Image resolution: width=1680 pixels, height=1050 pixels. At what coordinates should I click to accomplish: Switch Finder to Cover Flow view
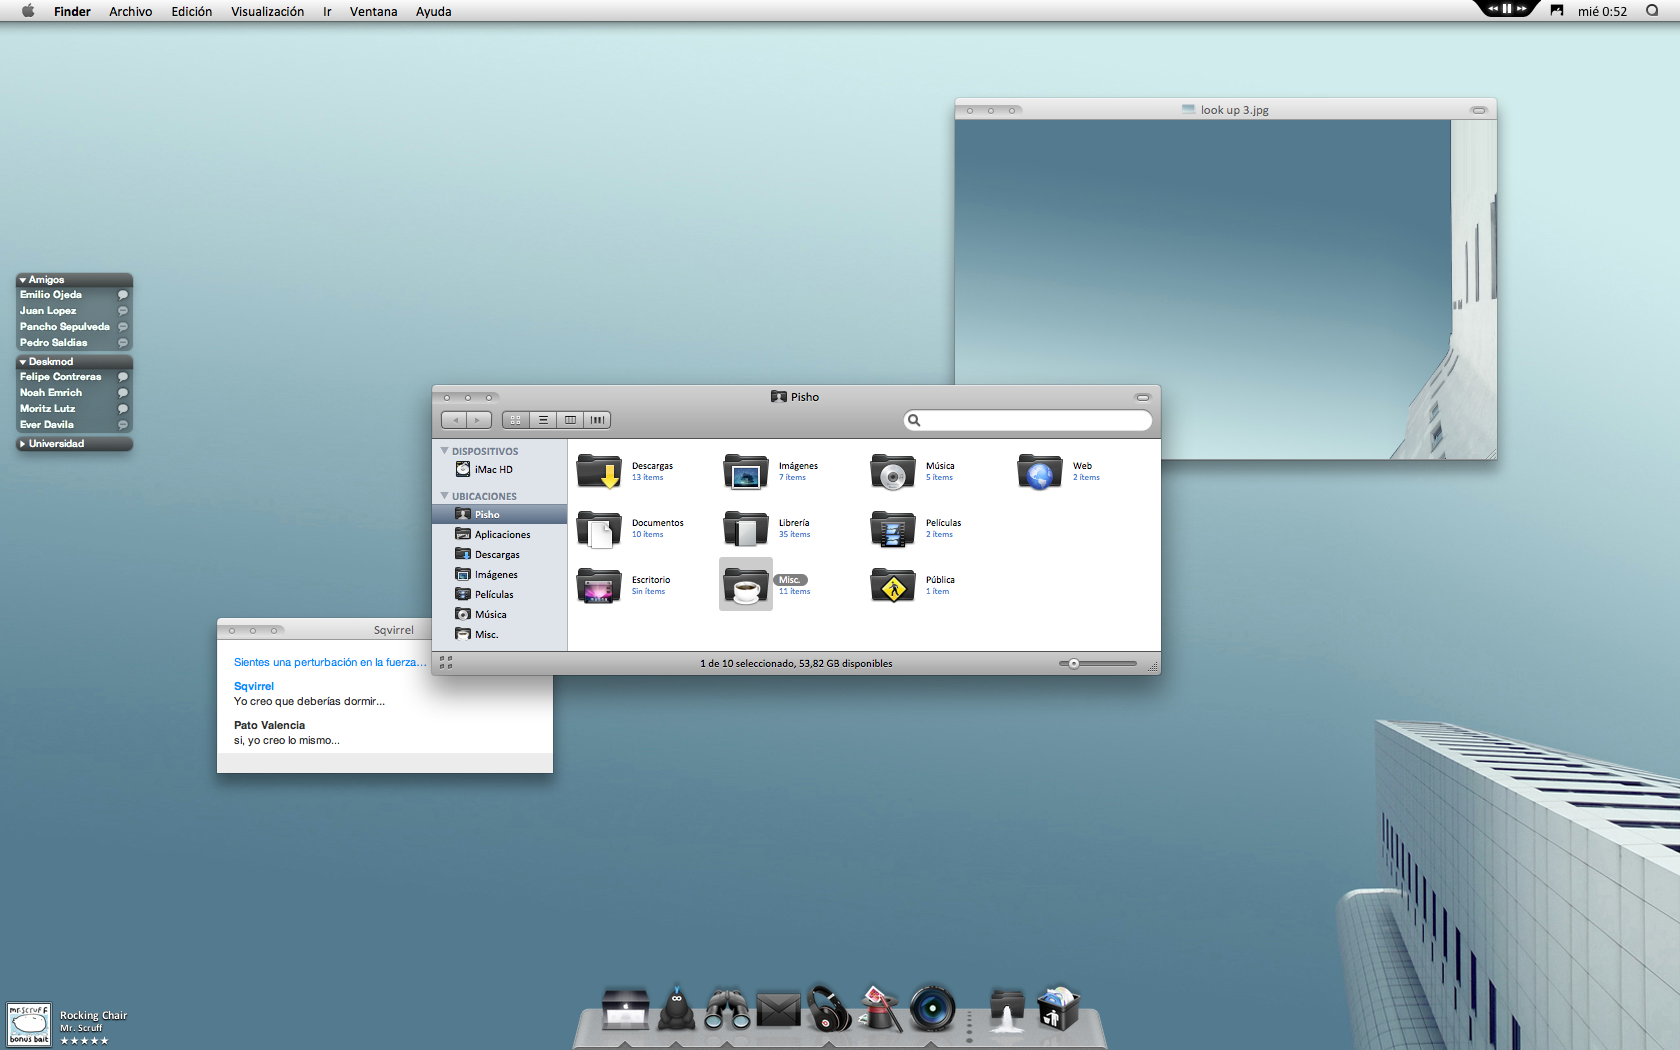click(x=597, y=420)
